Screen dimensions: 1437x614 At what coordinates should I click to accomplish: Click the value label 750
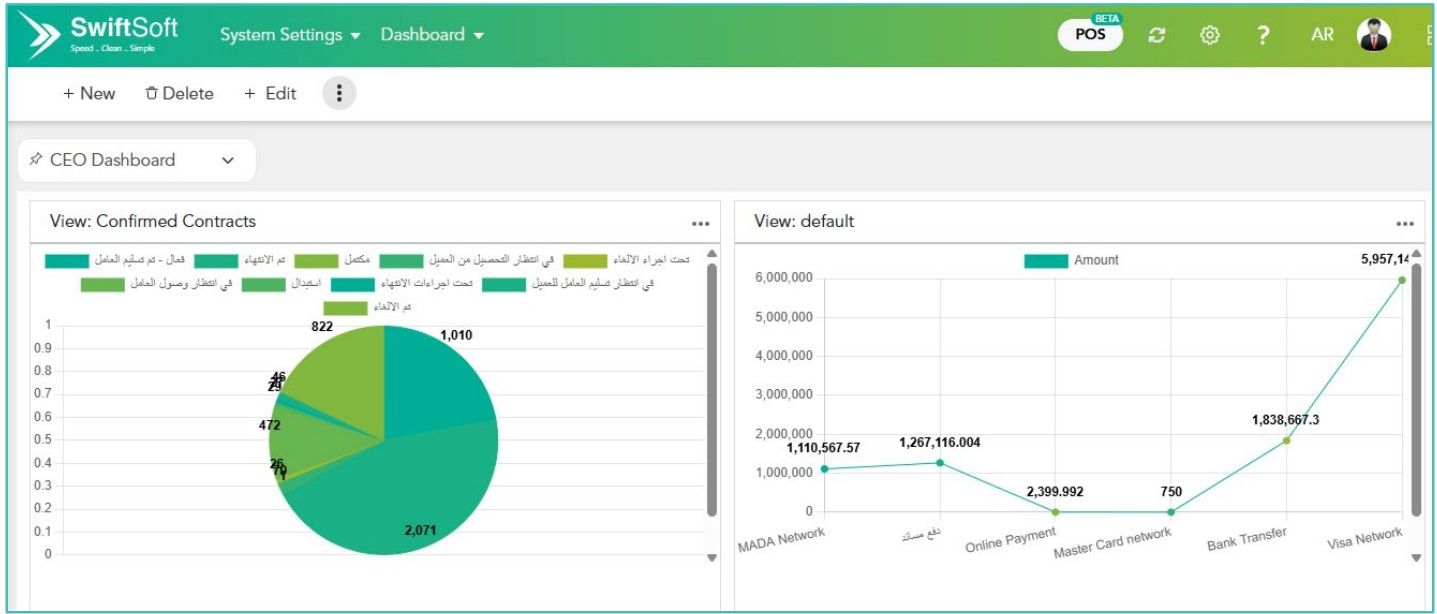tap(1171, 492)
